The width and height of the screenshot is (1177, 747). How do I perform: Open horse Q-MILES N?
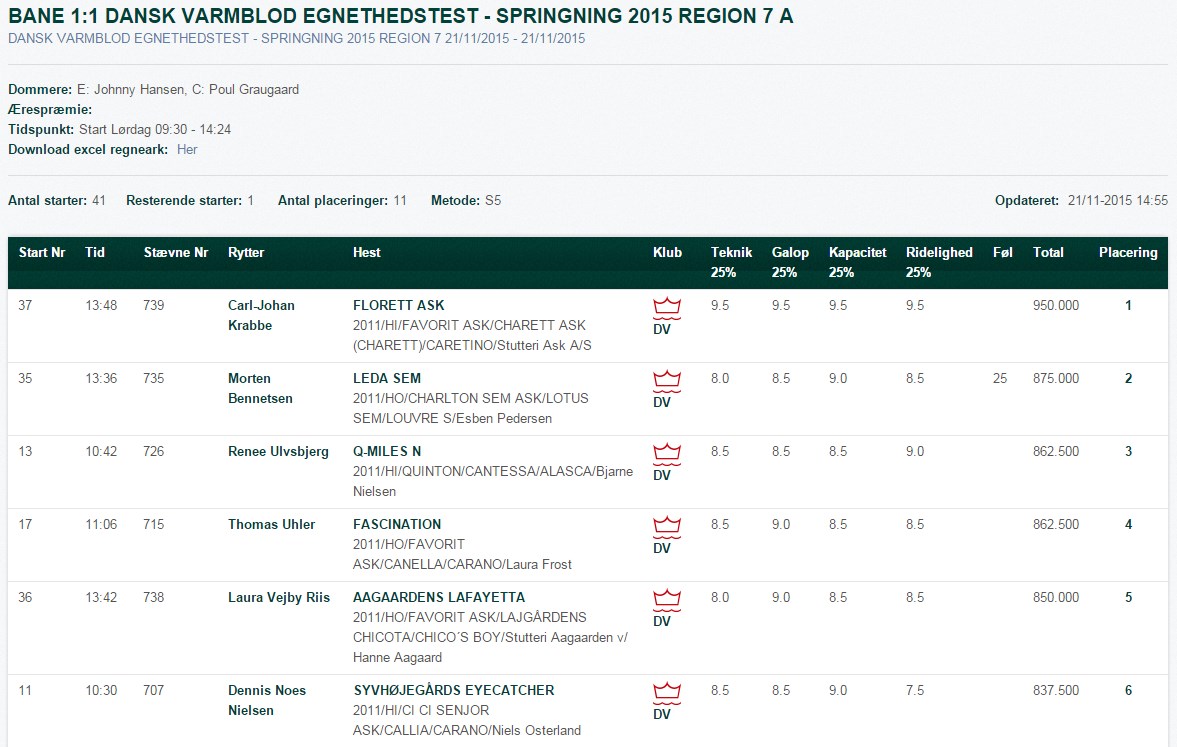[x=387, y=451]
